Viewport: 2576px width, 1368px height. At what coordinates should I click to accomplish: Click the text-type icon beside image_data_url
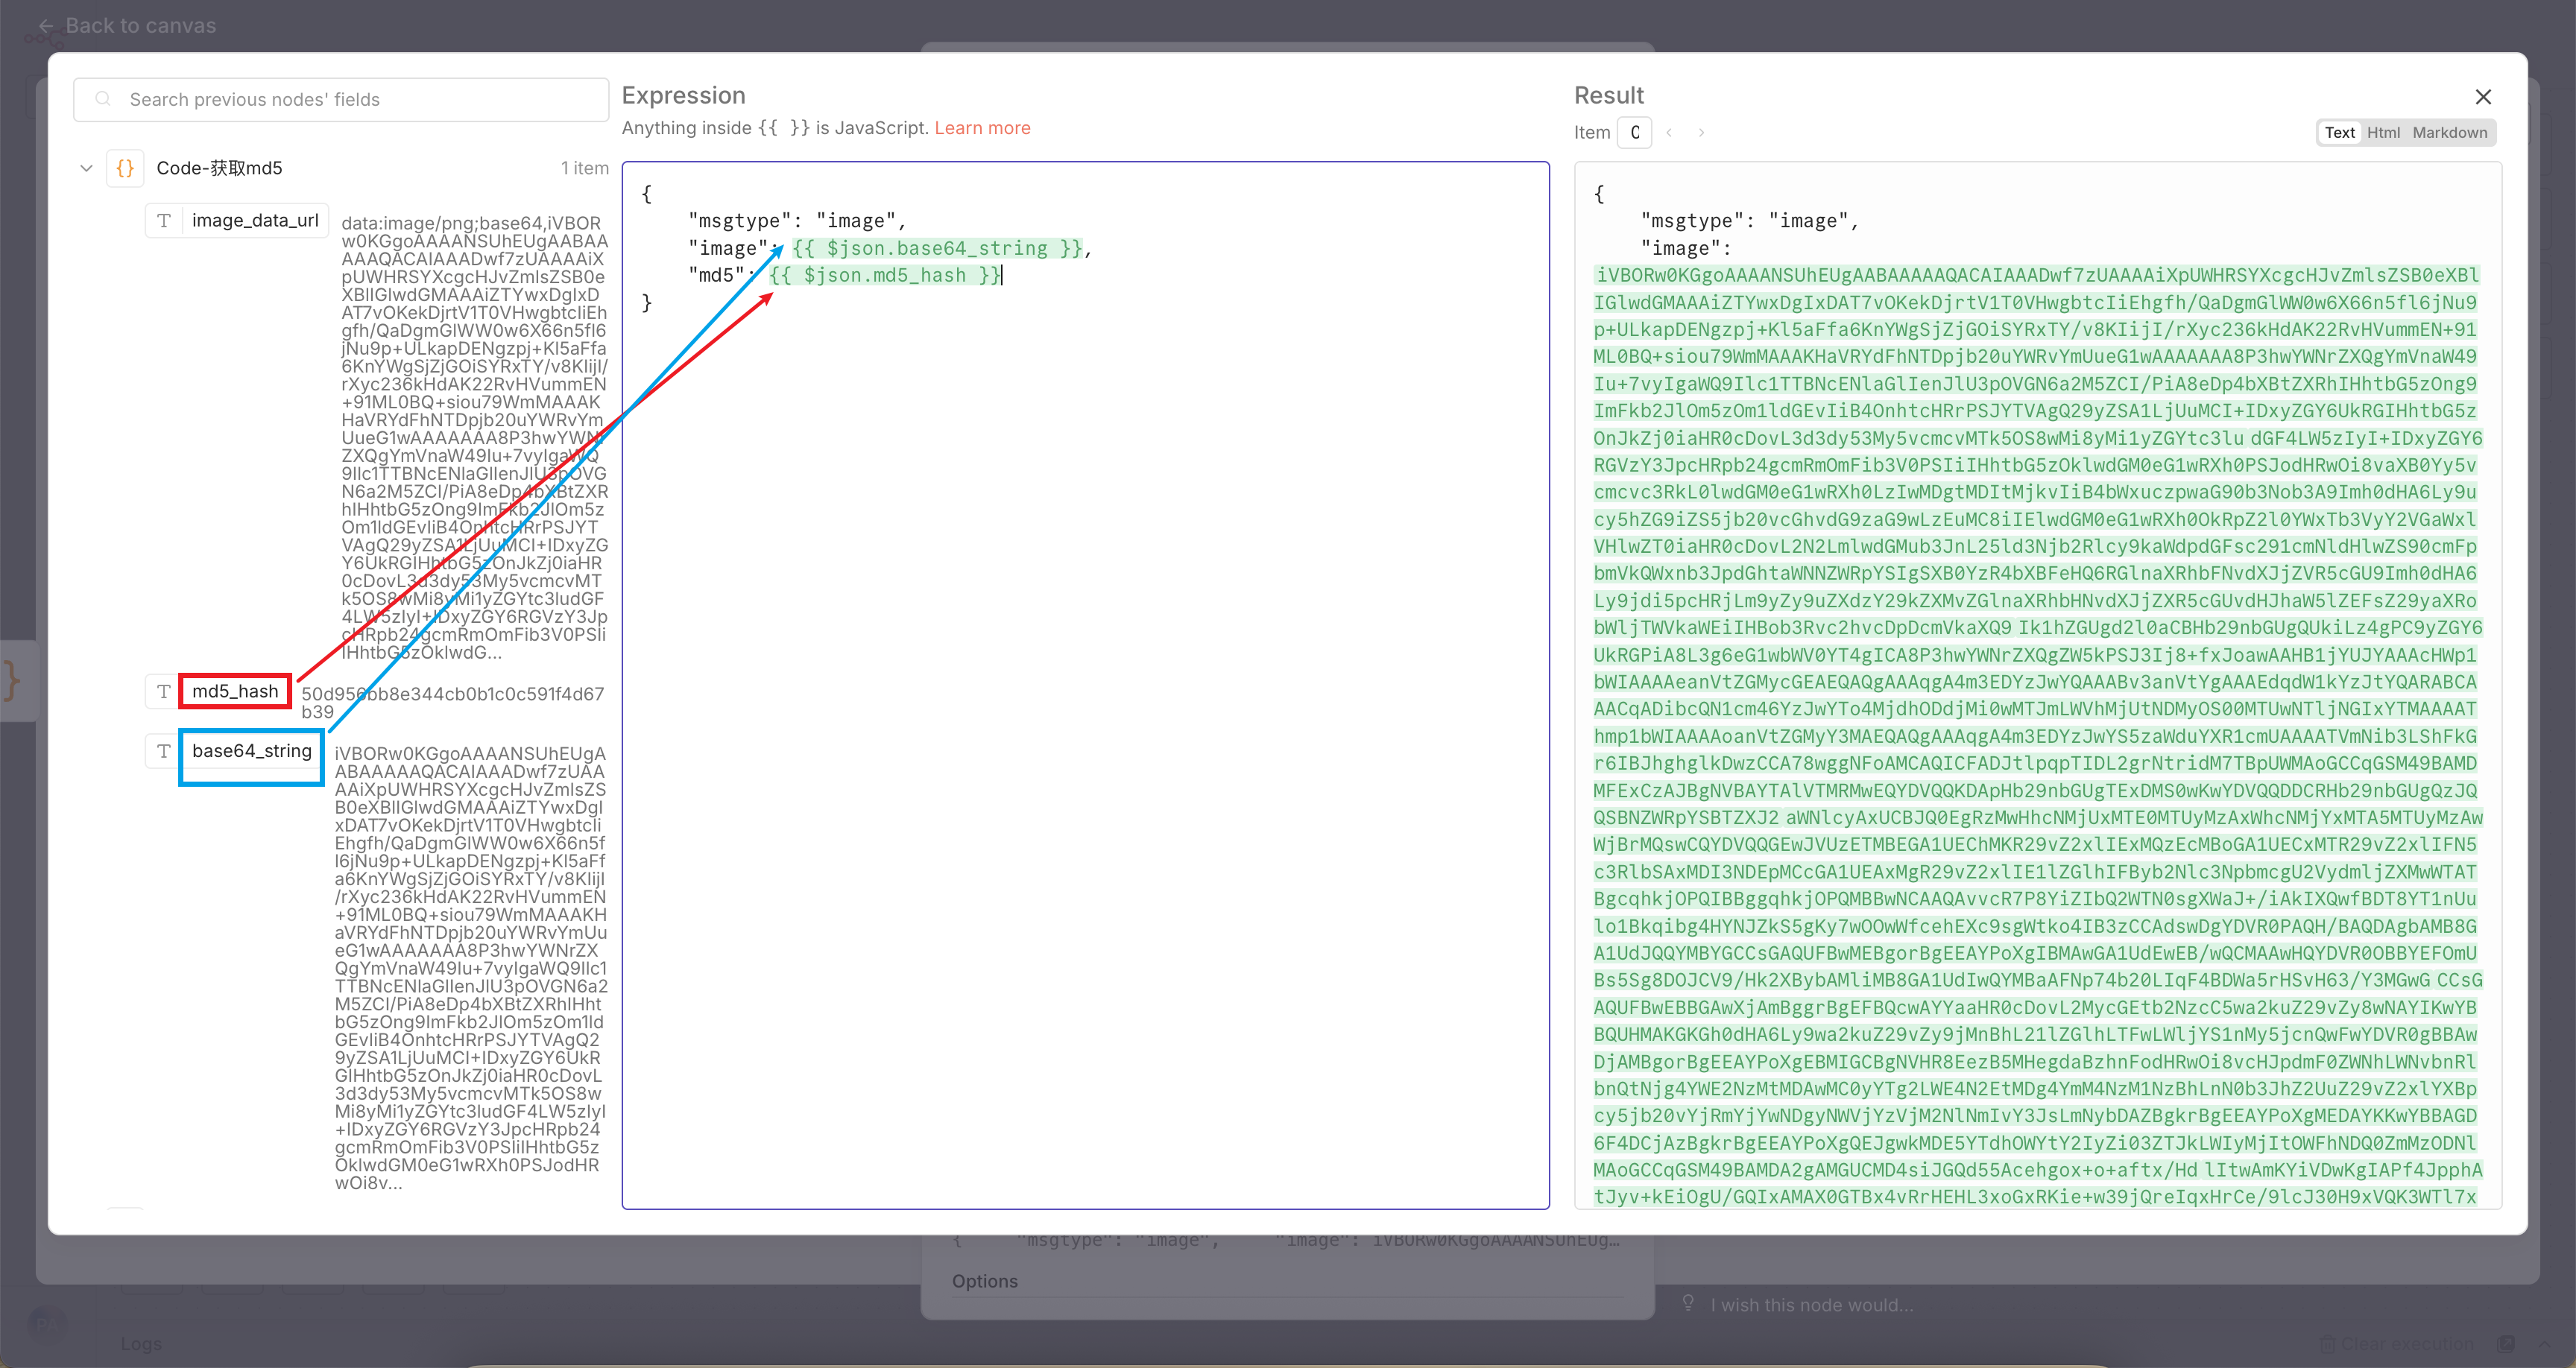[164, 221]
